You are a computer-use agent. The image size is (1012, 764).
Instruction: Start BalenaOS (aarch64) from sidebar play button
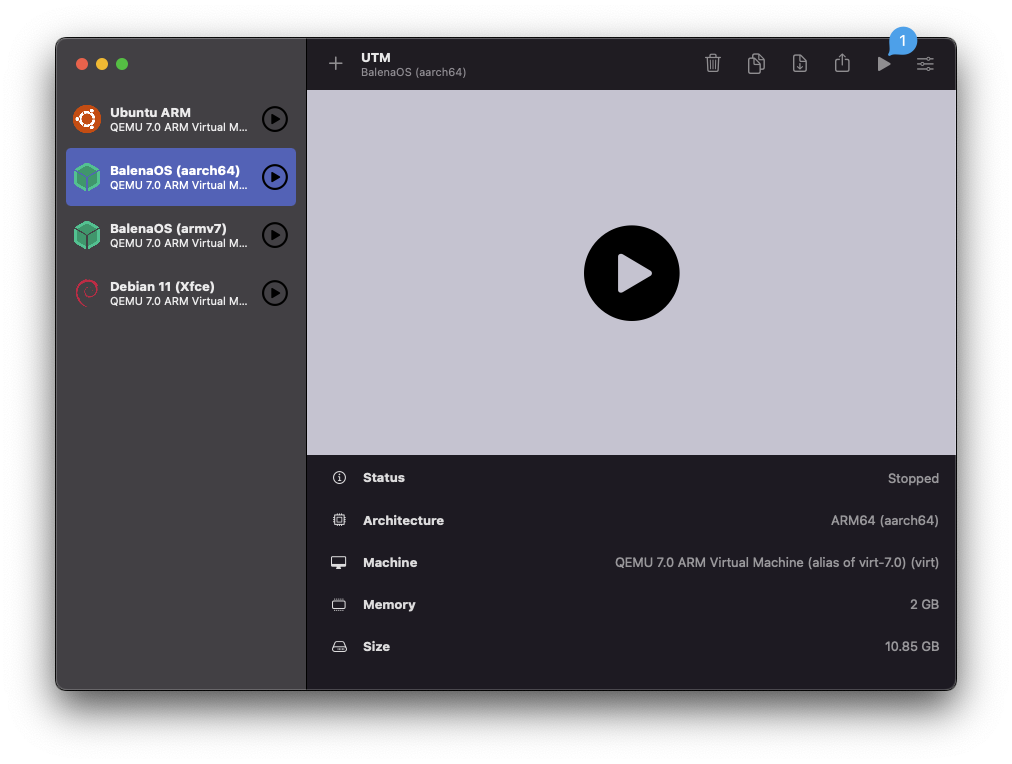(x=275, y=177)
